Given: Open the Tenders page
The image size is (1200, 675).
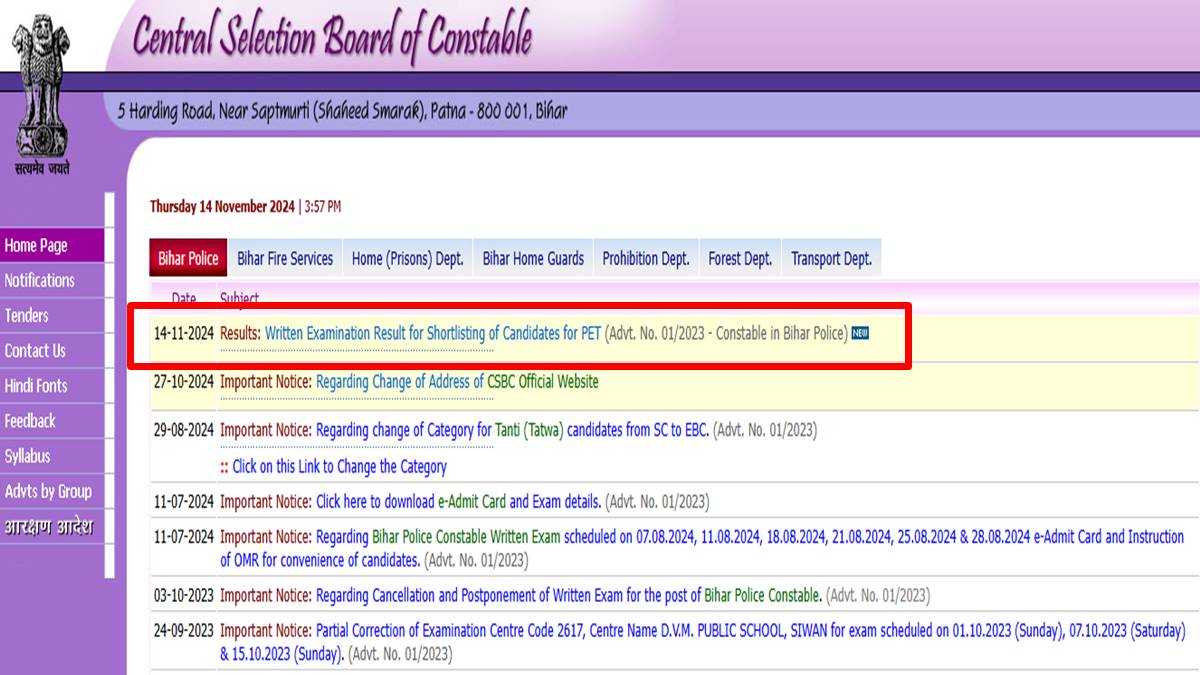Looking at the screenshot, I should [x=29, y=315].
